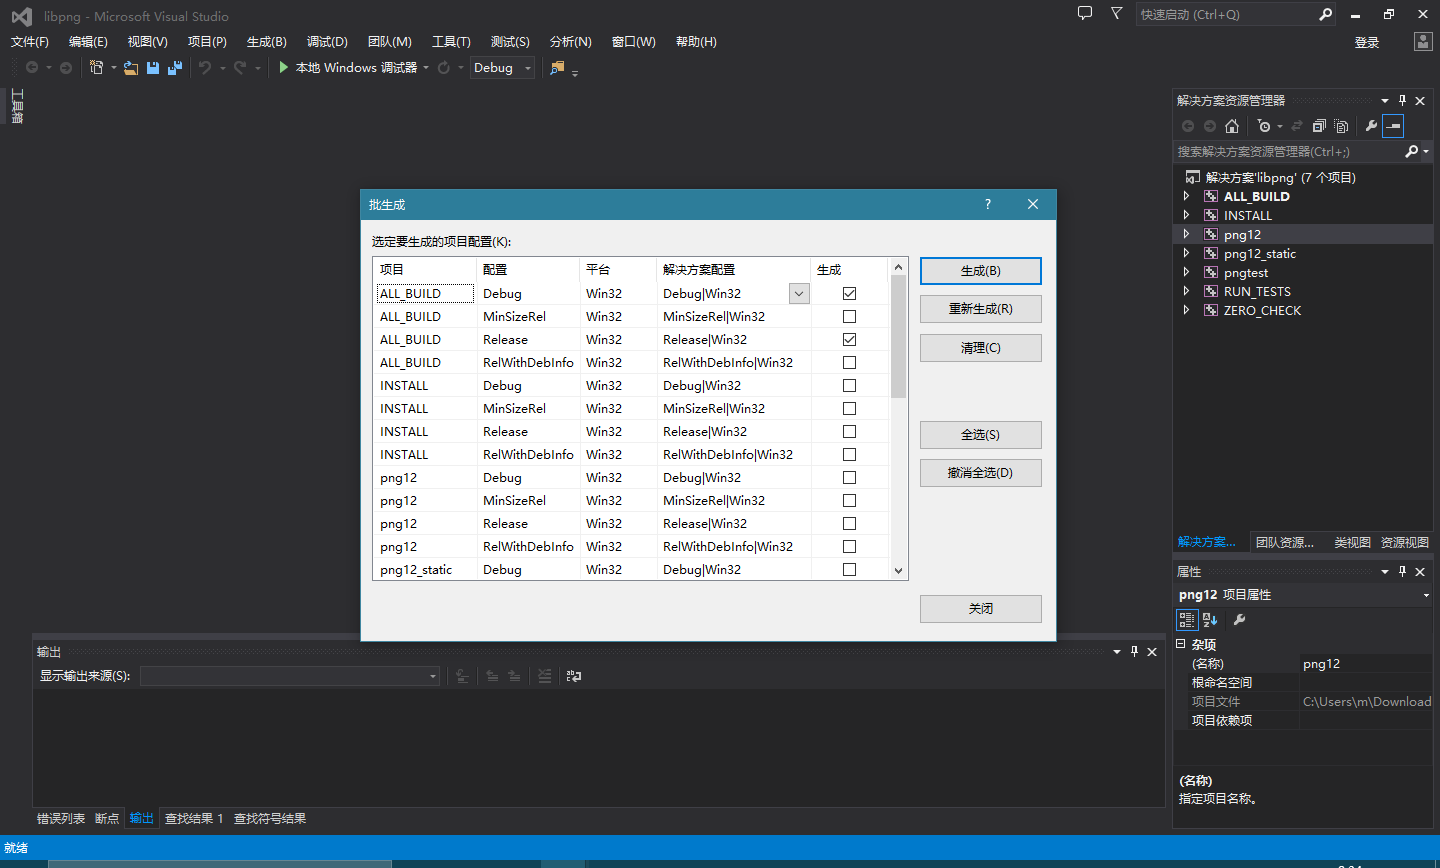Click the 重新生成(R) rebuild button
Image resolution: width=1440 pixels, height=868 pixels.
980,309
